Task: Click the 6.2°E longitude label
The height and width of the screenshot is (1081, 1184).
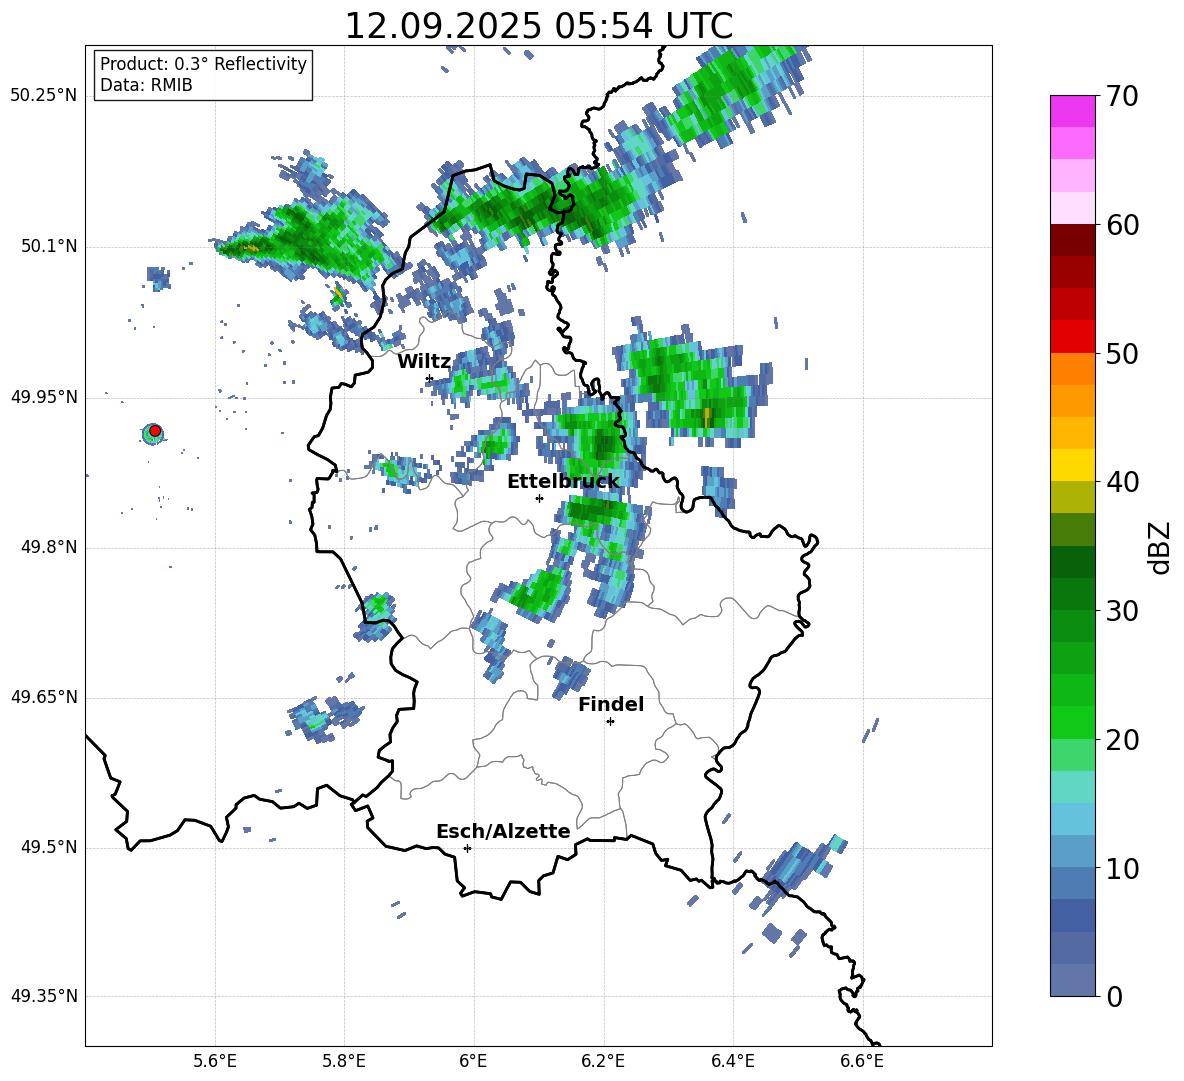Action: pyautogui.click(x=603, y=1061)
